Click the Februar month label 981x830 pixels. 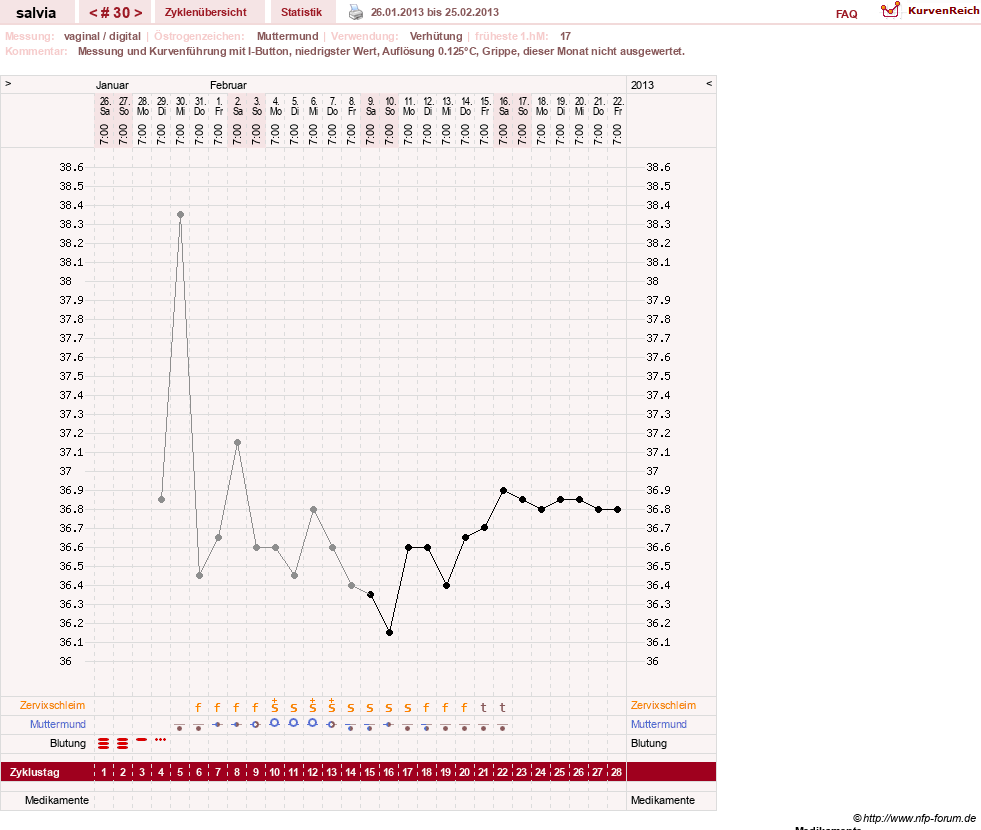[228, 85]
